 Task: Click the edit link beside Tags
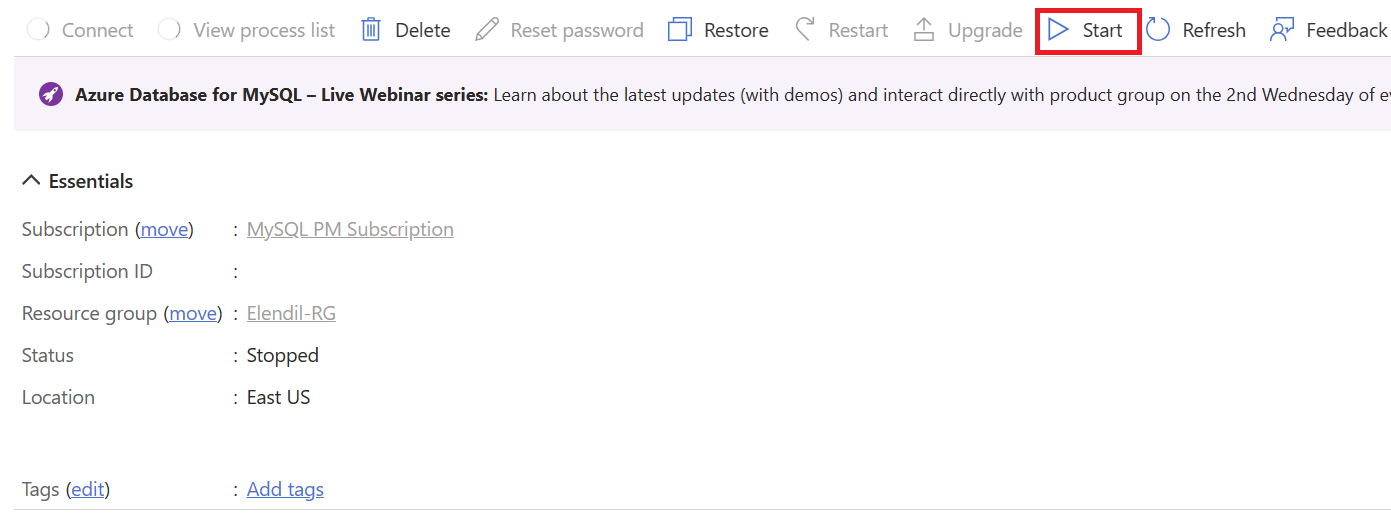point(87,490)
